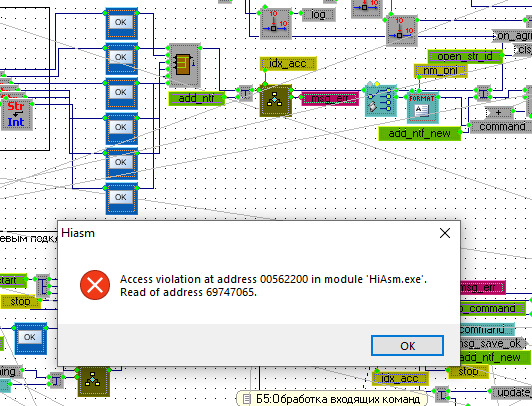This screenshot has width=532, height=406.
Task: Select the topmost OK button element in column
Action: coord(121,24)
